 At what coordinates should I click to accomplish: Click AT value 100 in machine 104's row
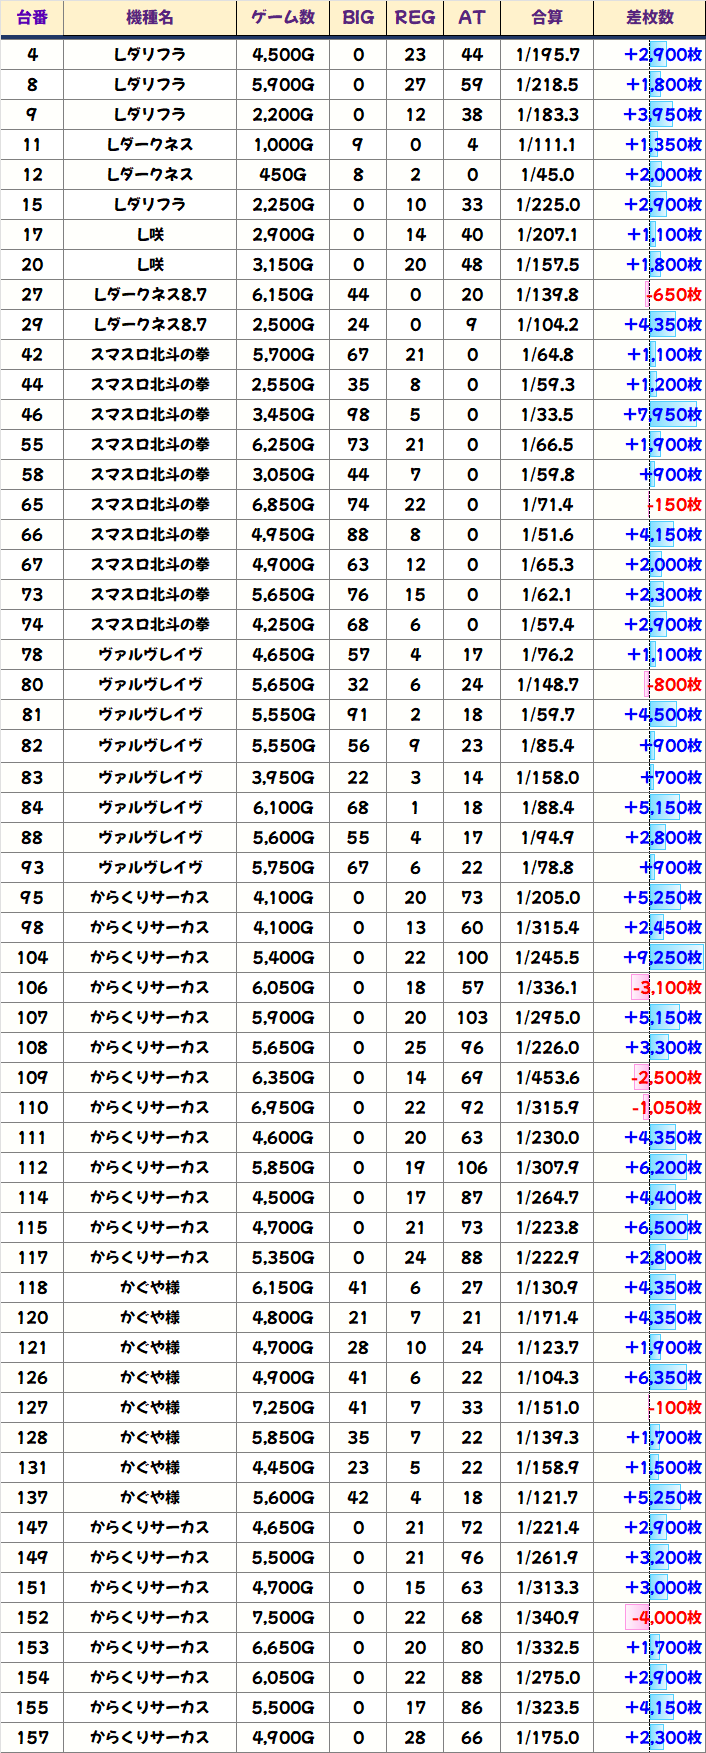472,958
